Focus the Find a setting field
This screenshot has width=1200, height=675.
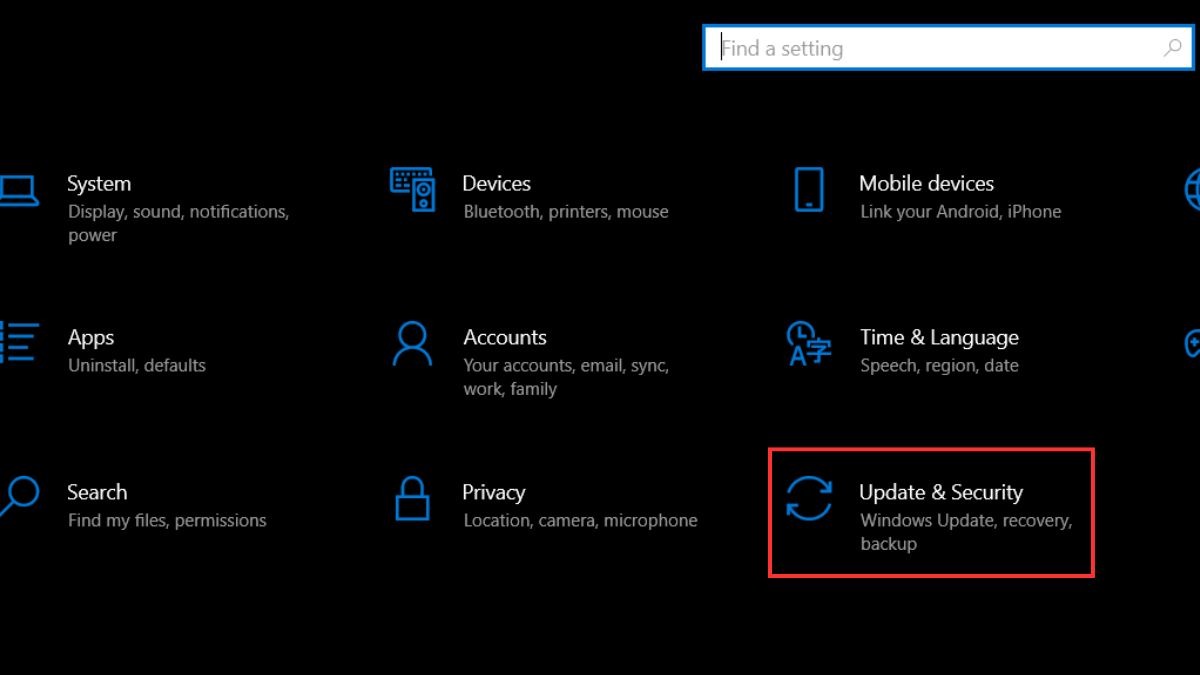click(950, 48)
